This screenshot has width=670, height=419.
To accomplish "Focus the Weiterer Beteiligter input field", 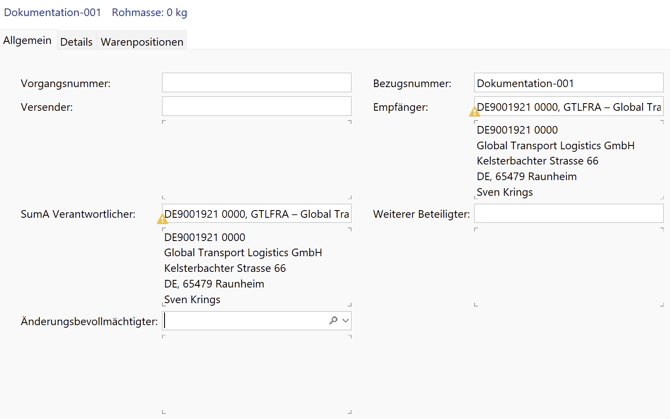I will pos(568,214).
